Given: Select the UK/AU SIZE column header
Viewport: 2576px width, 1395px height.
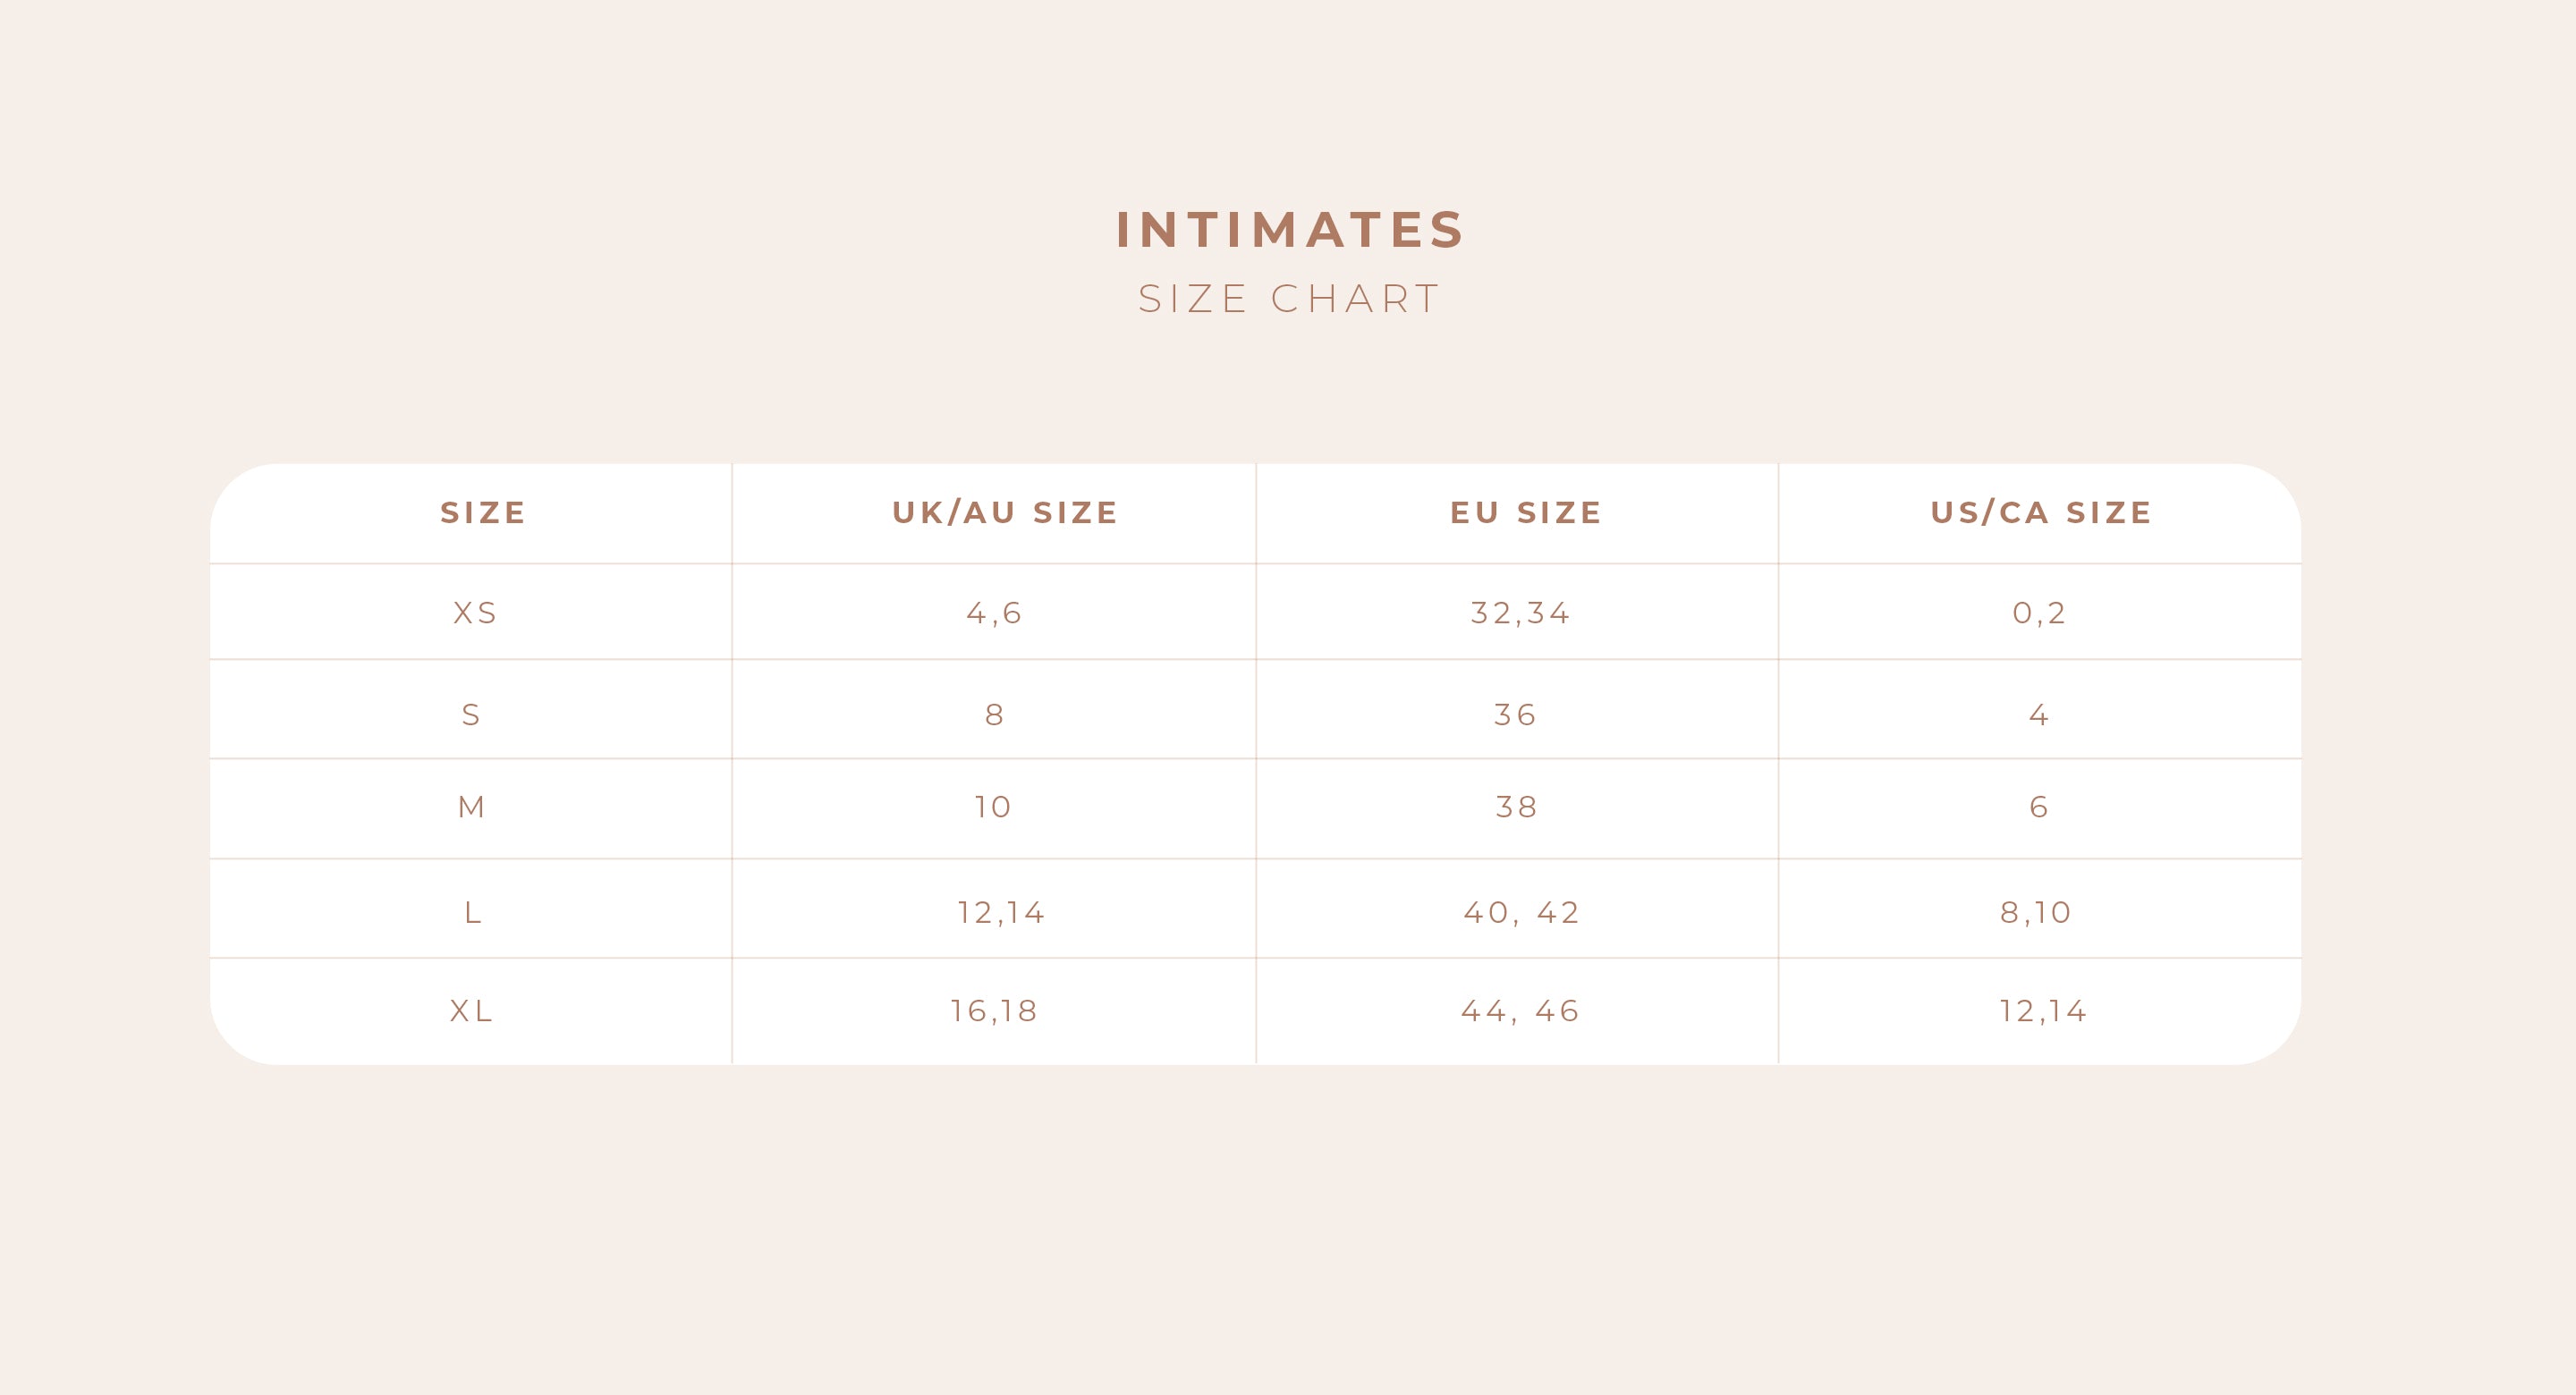Looking at the screenshot, I should (x=1004, y=513).
